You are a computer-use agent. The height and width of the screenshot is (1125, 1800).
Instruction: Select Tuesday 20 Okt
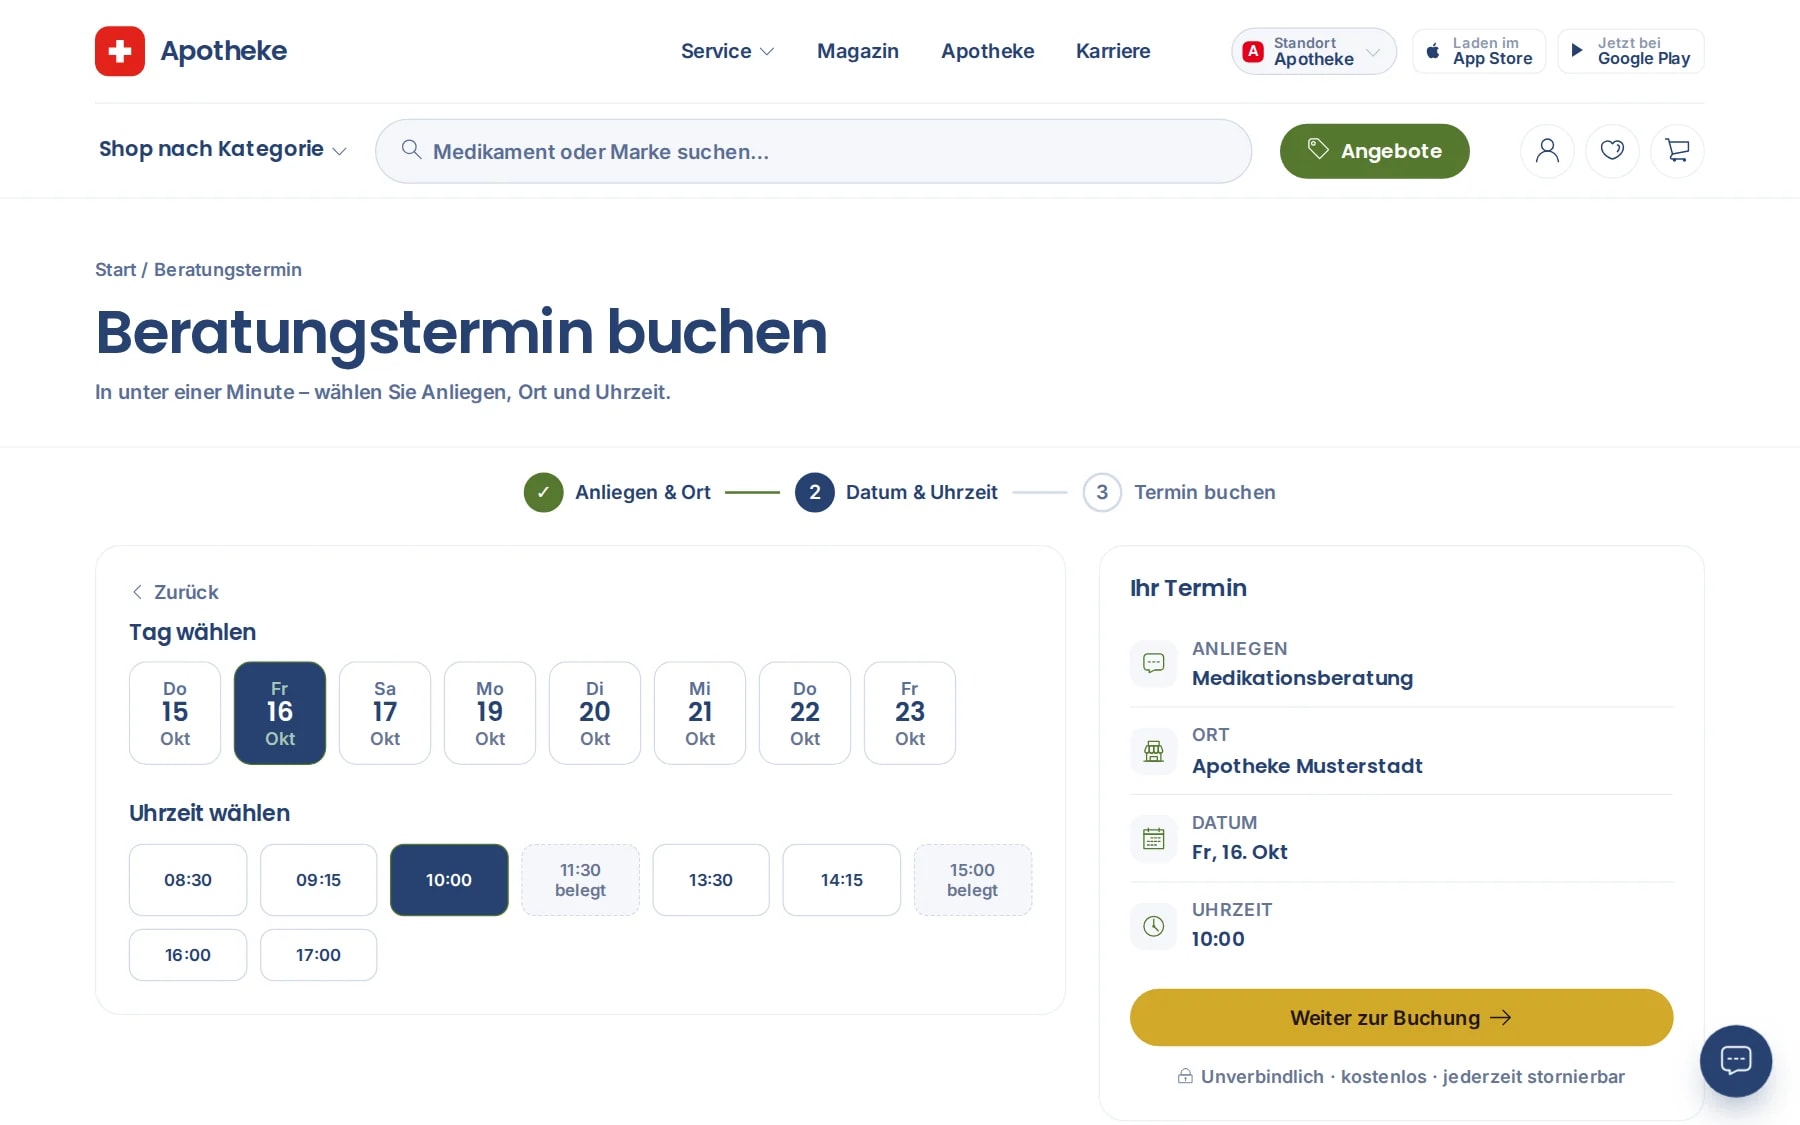[595, 713]
